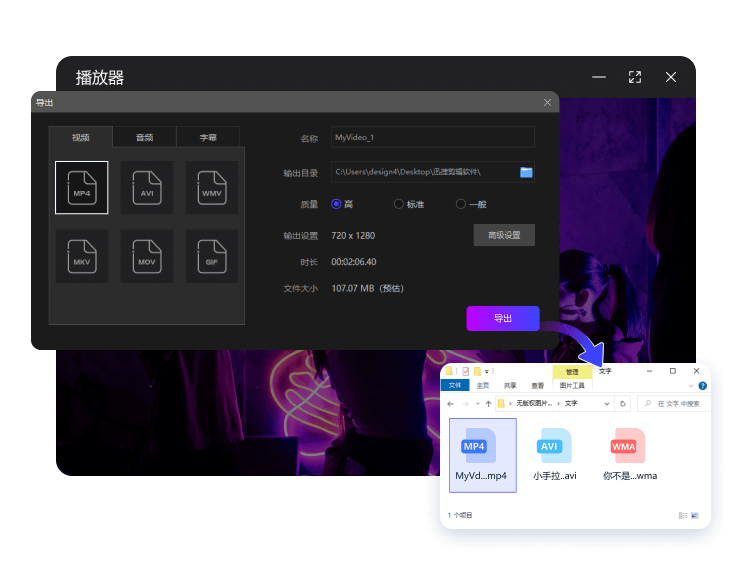Open the 图片工具 ribbon tab

pos(572,386)
